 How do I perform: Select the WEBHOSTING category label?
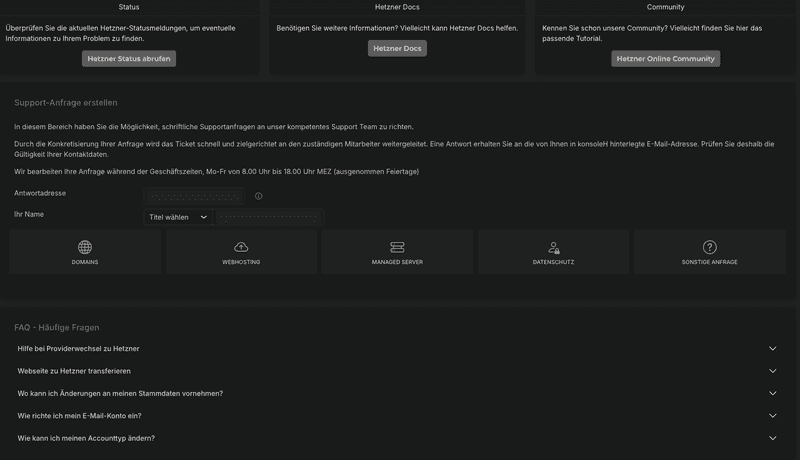tap(241, 262)
